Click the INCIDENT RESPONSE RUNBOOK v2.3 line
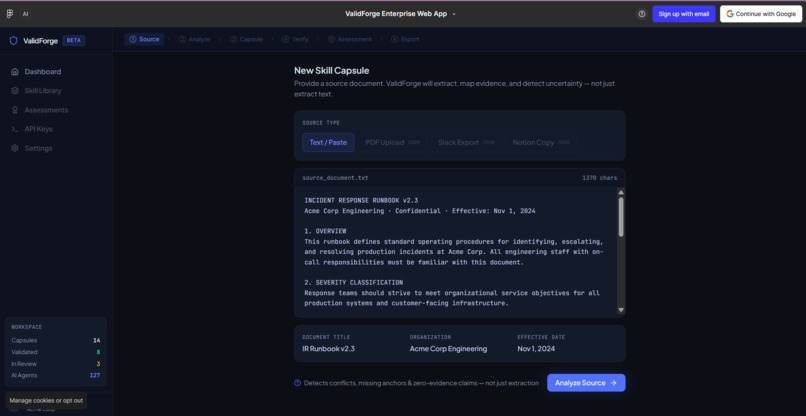The width and height of the screenshot is (806, 416). [361, 200]
